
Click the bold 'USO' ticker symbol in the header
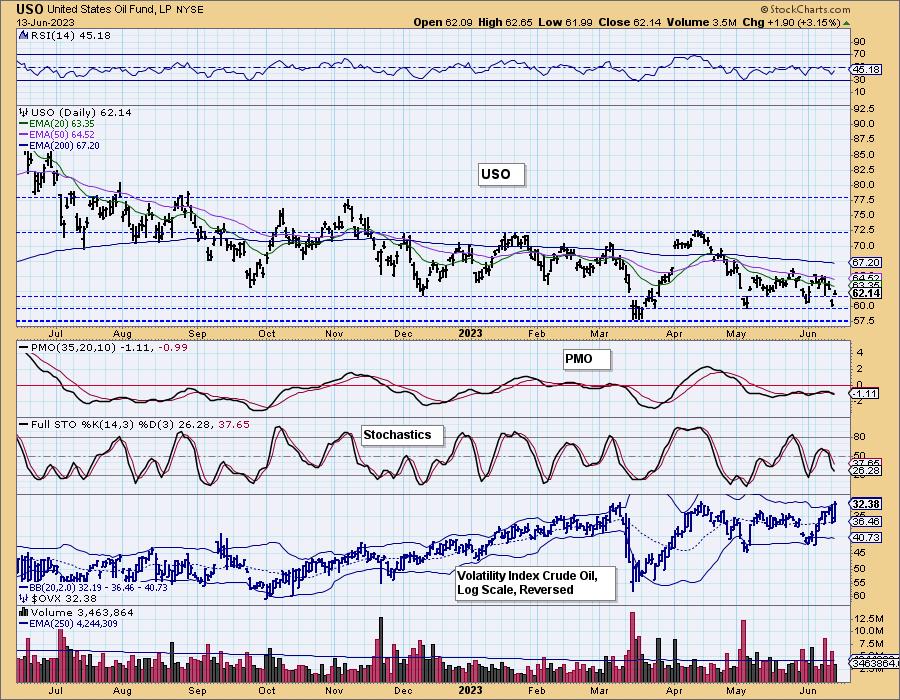[30, 9]
